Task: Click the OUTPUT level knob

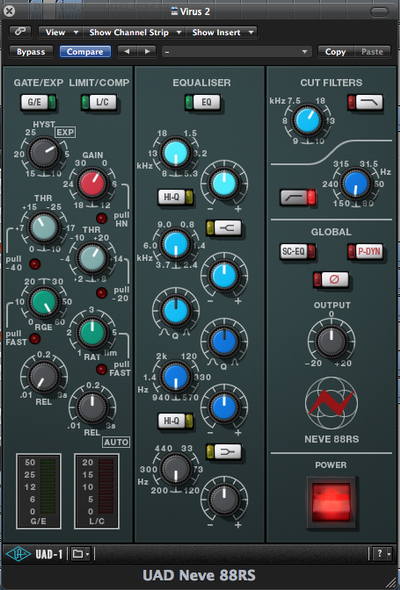Action: coord(331,341)
